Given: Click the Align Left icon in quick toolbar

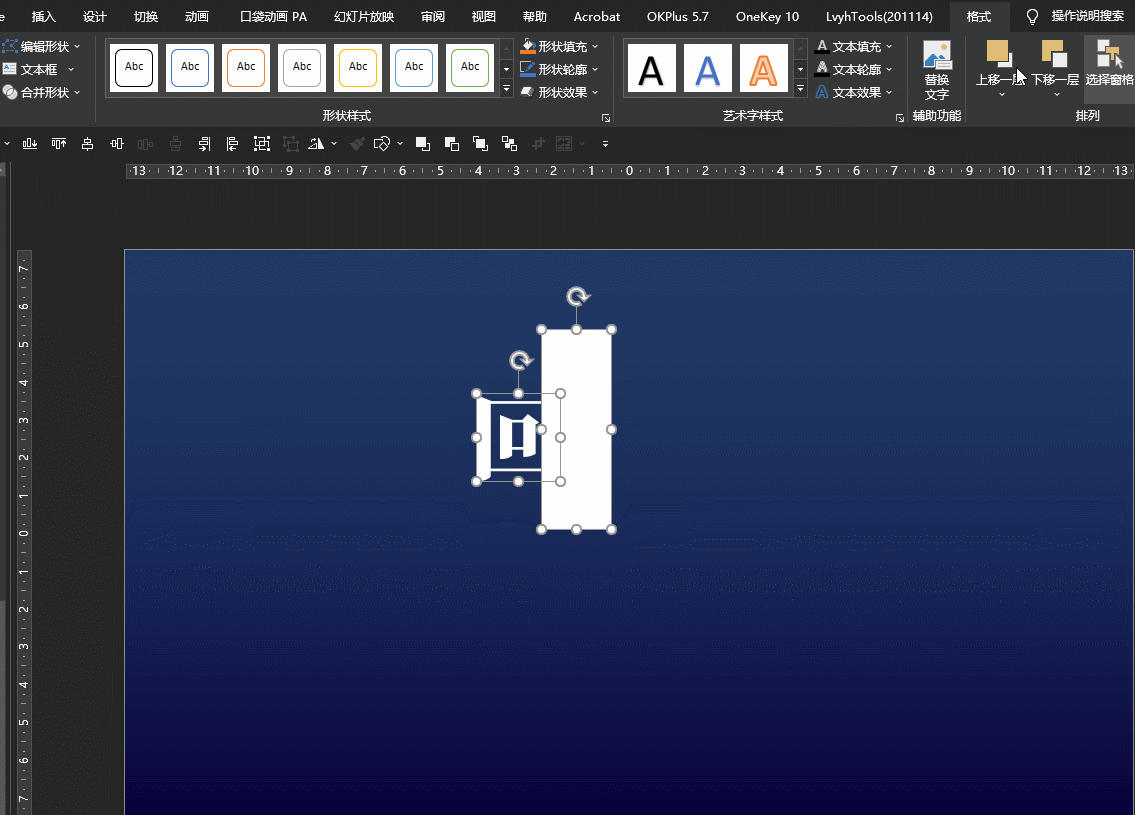Looking at the screenshot, I should coord(232,144).
